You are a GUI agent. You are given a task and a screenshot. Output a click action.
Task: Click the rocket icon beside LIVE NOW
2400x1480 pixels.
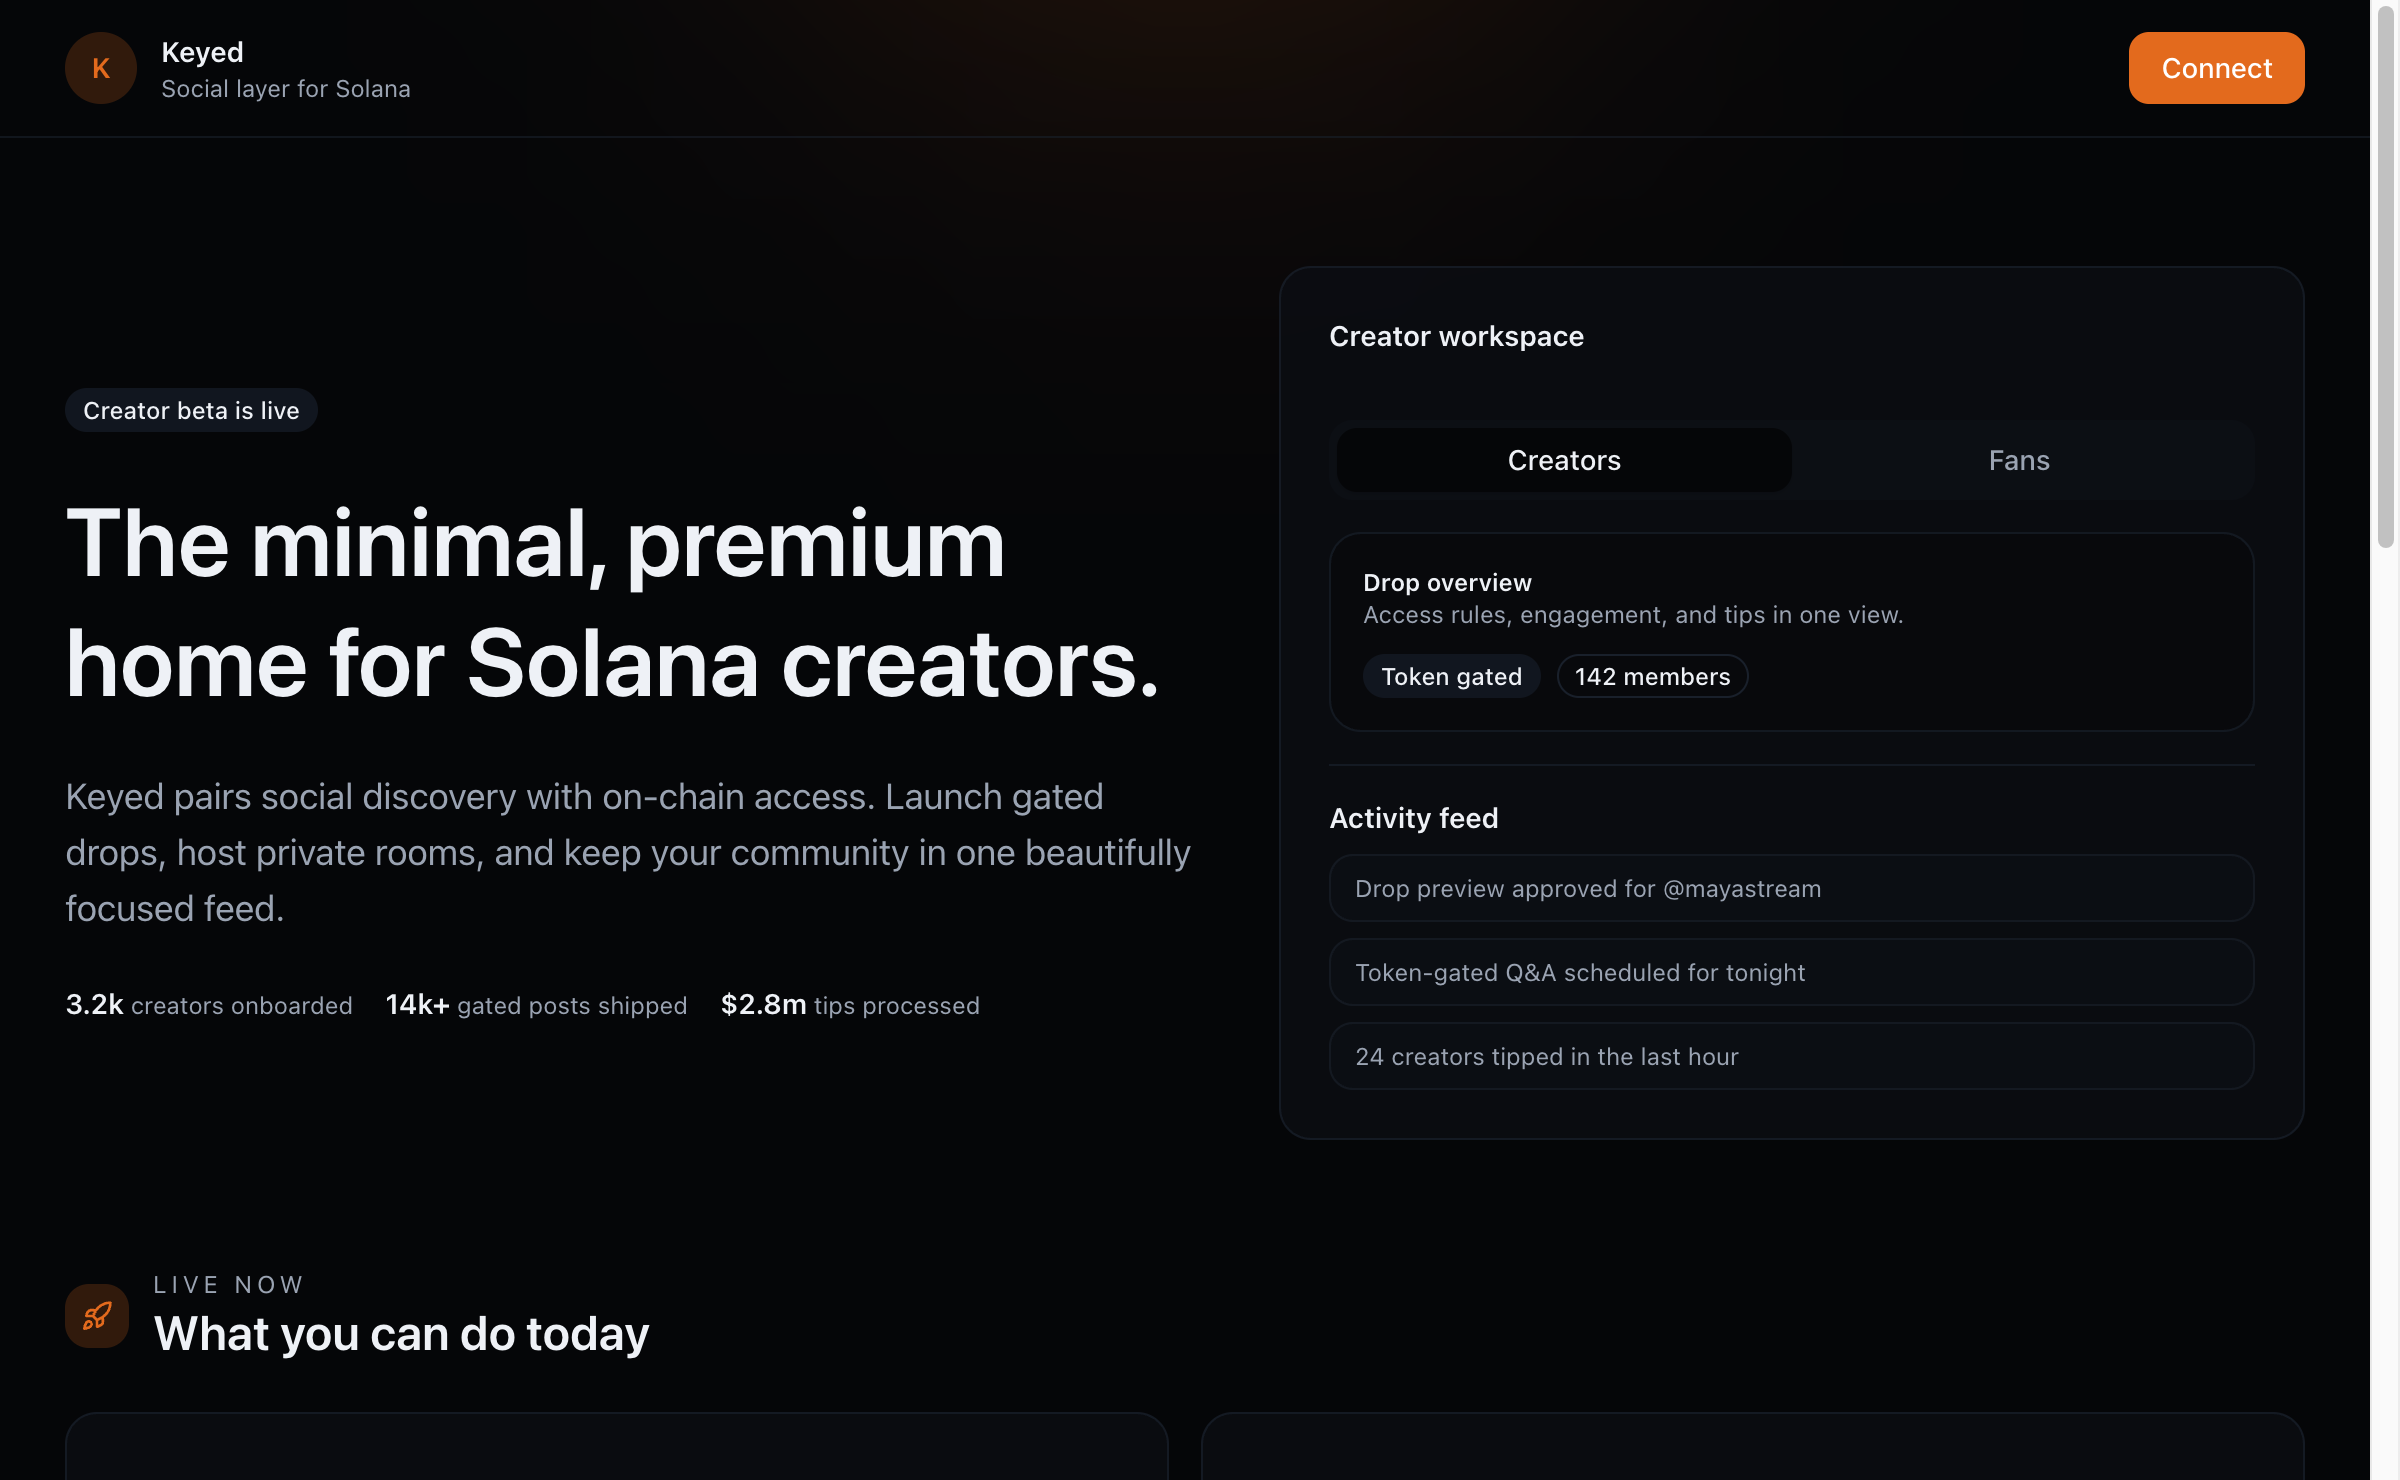pyautogui.click(x=96, y=1316)
